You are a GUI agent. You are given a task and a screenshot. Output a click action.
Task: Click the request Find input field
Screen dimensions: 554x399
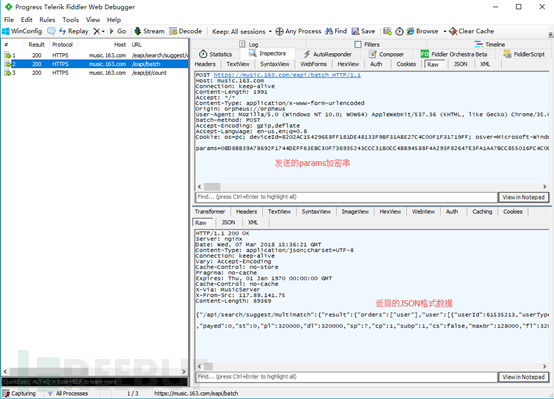pos(346,197)
